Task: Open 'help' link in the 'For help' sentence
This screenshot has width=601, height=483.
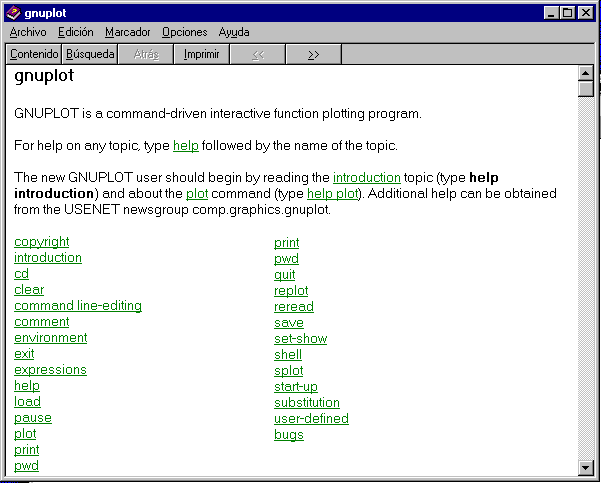Action: click(x=186, y=146)
